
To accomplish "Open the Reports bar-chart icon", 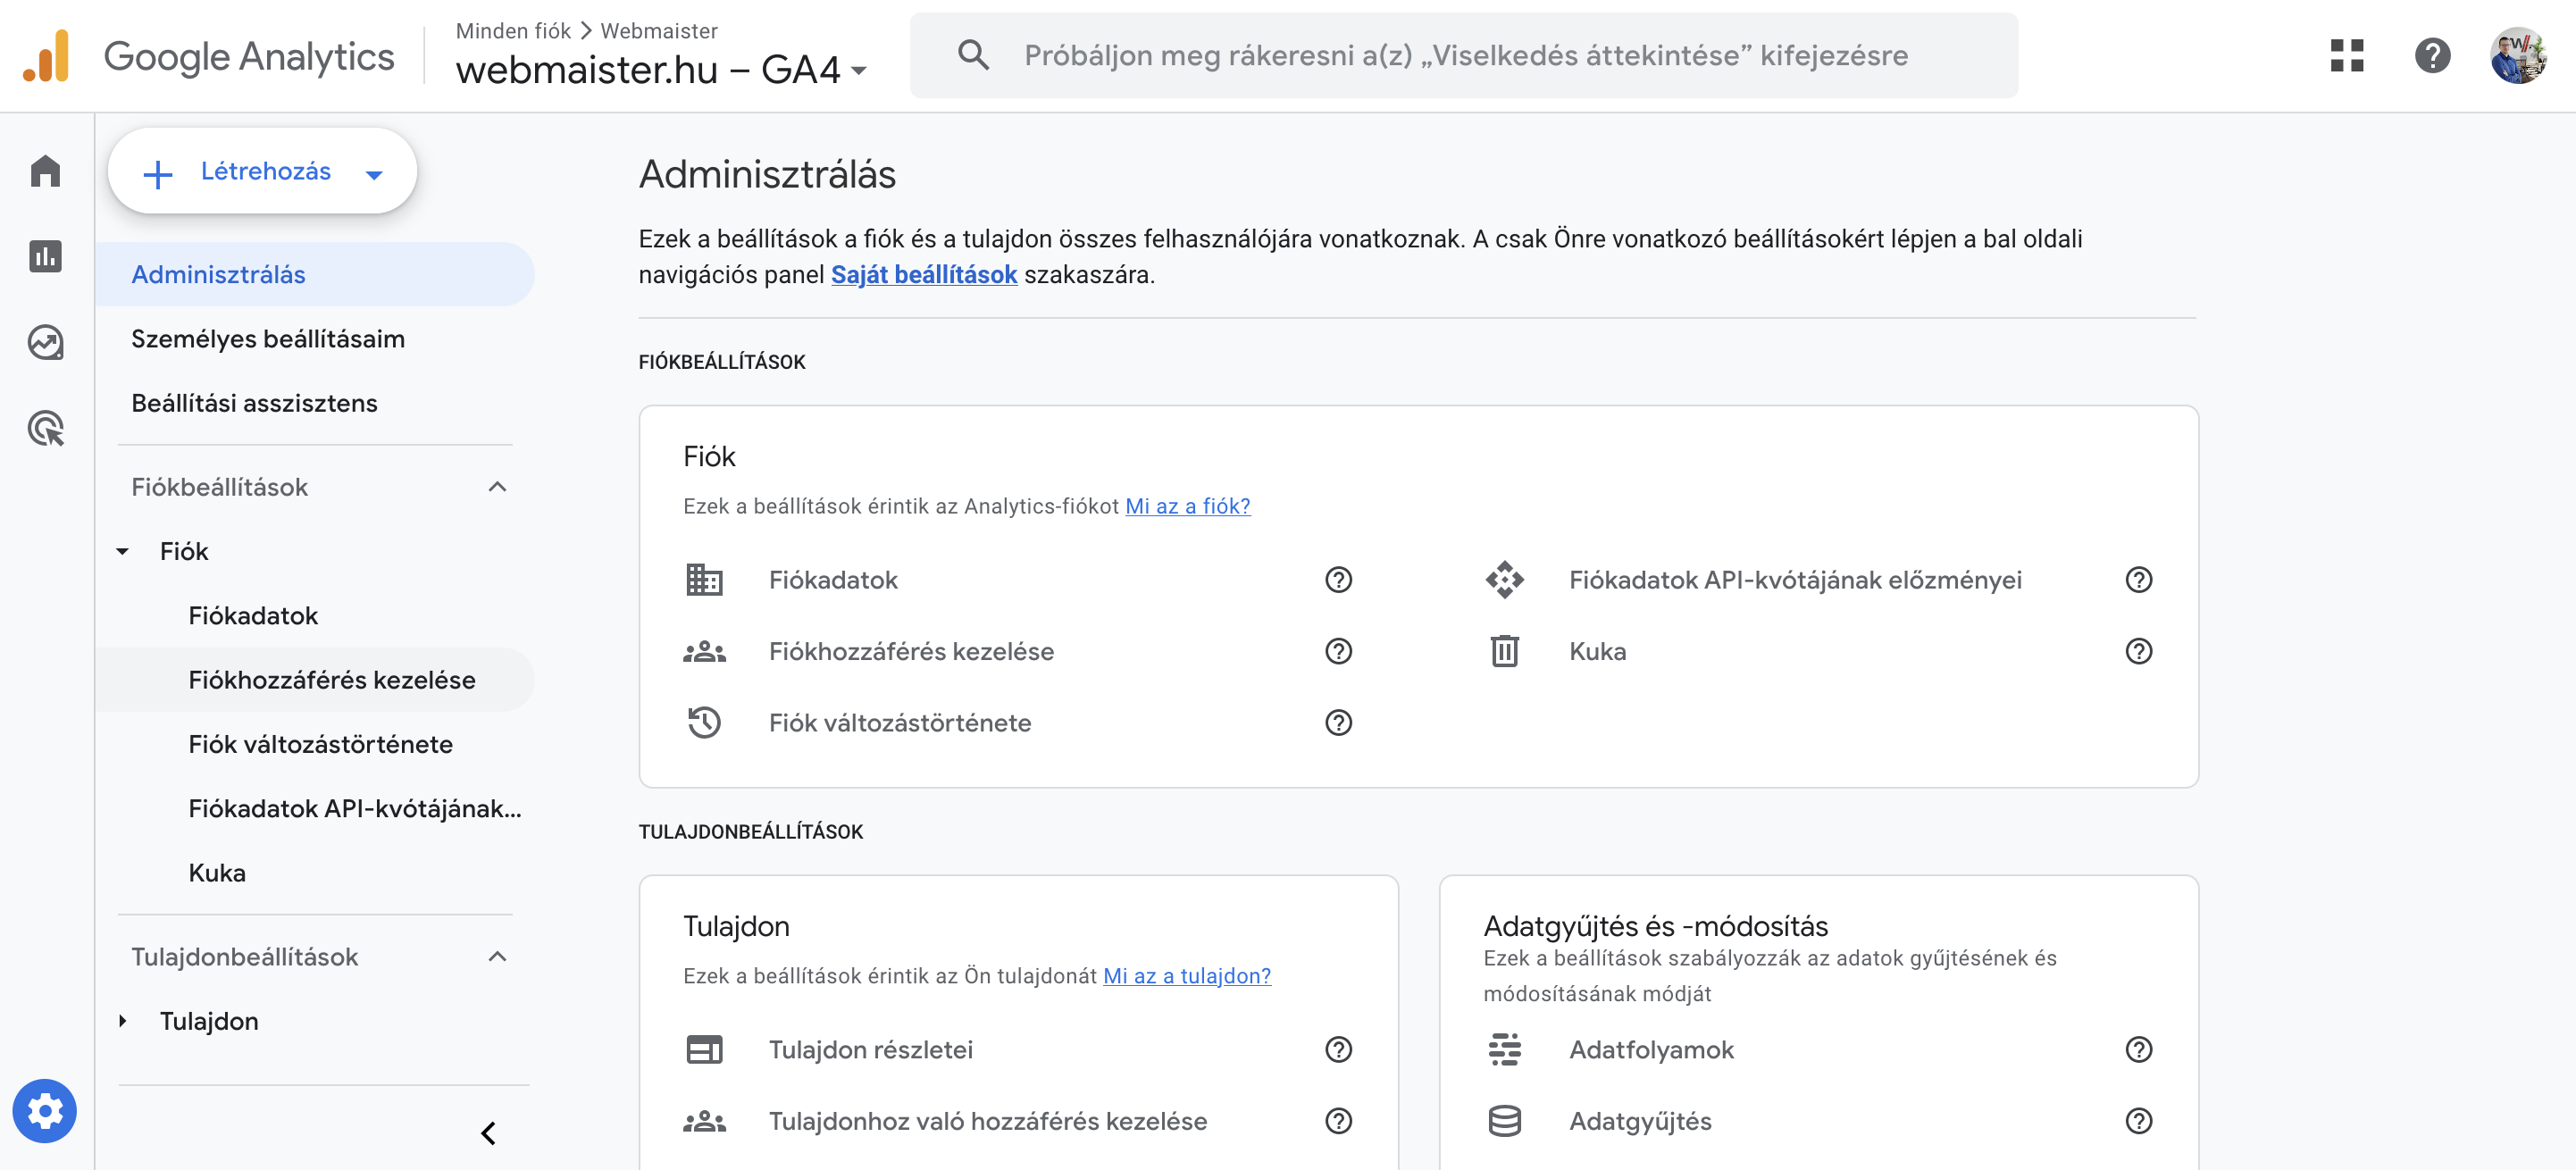I will click(x=45, y=256).
